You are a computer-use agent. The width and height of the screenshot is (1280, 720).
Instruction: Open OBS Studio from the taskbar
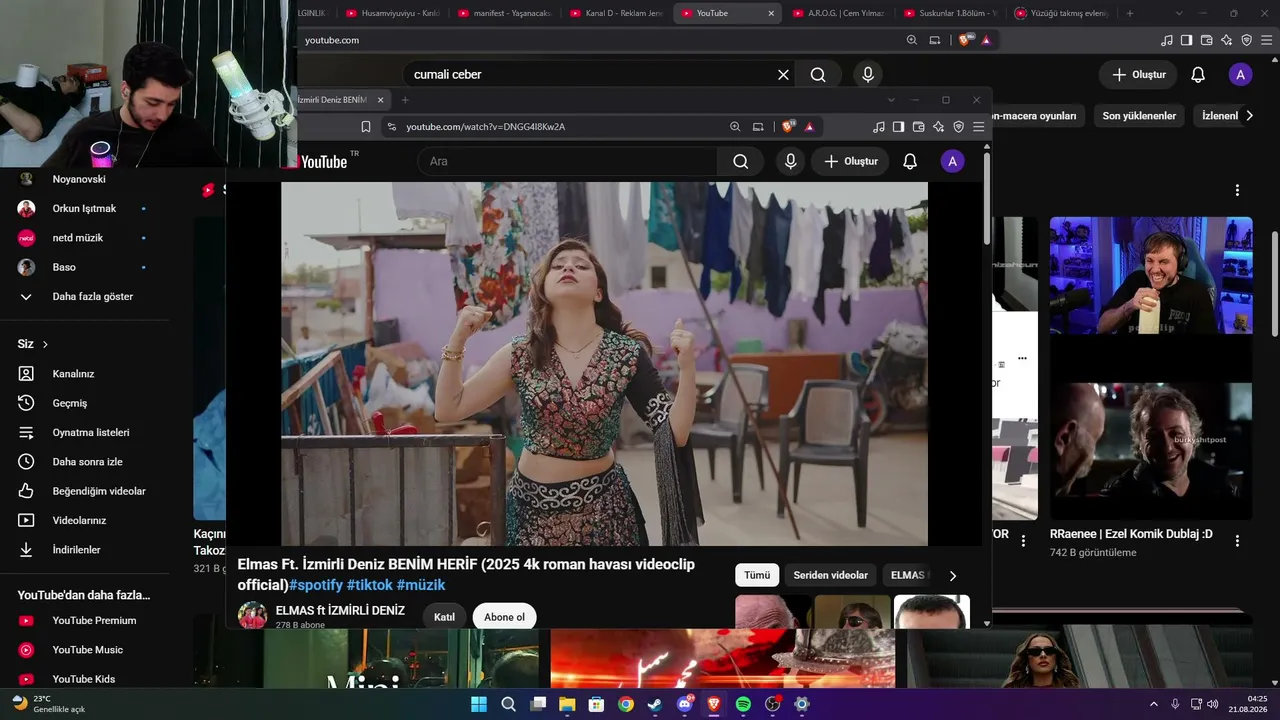tap(772, 704)
